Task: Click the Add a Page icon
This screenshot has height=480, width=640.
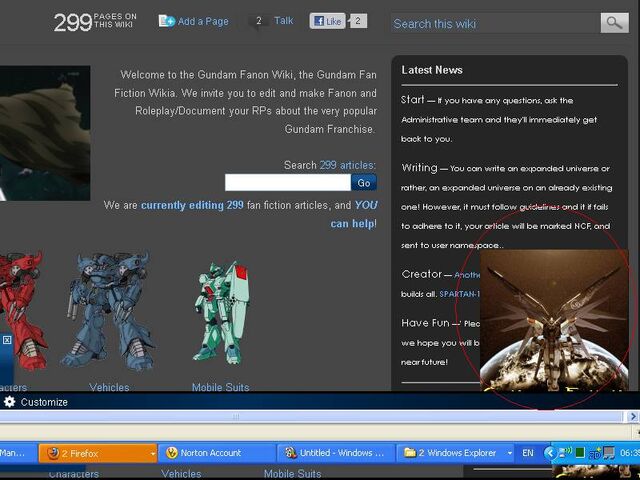Action: pyautogui.click(x=167, y=21)
